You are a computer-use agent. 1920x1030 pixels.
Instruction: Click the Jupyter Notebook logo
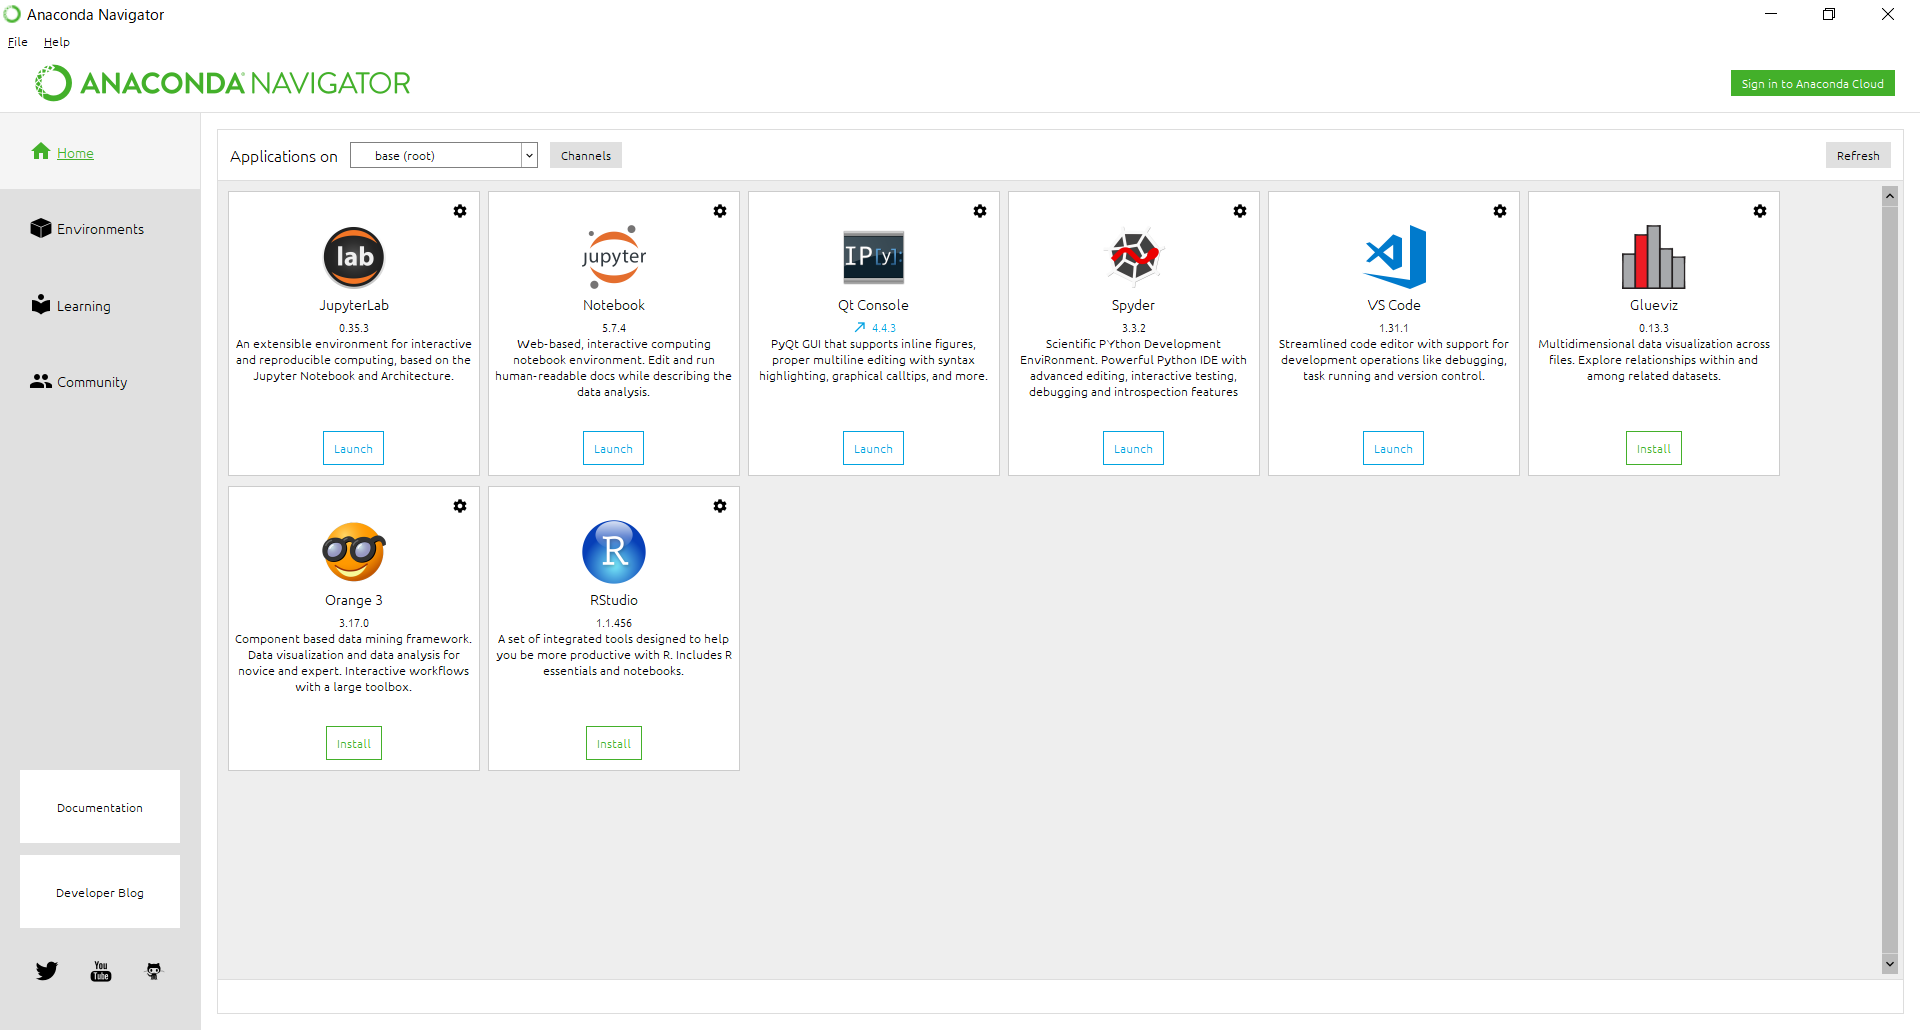pos(614,257)
